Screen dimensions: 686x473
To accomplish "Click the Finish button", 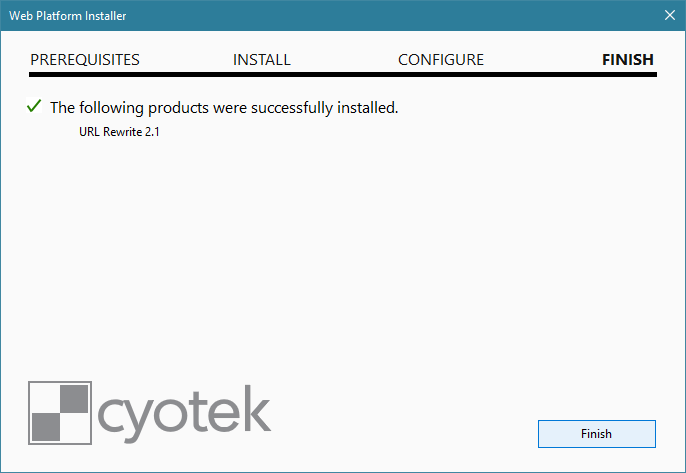I will pyautogui.click(x=596, y=434).
